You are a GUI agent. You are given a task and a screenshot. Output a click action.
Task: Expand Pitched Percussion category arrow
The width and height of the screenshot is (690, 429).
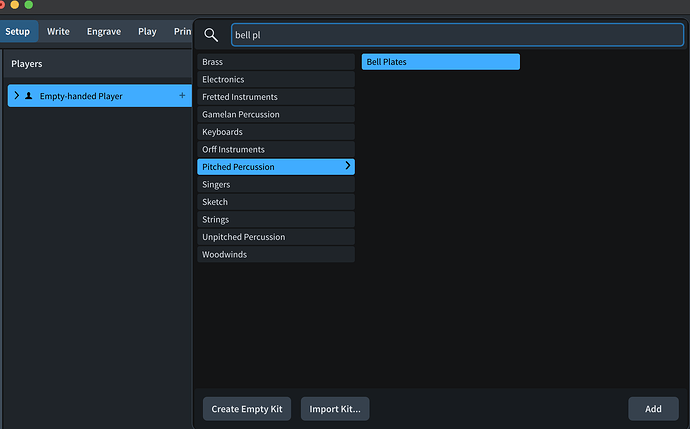click(x=347, y=167)
